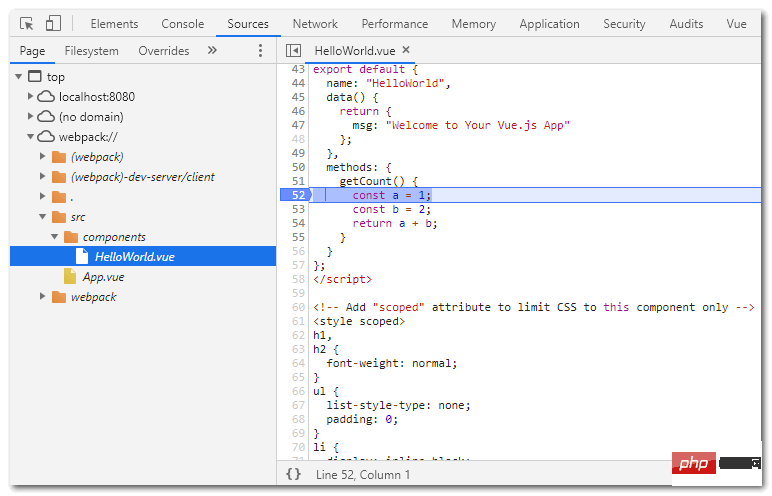Expand the (webpack)-dev-server/client folder arrow

(42, 176)
